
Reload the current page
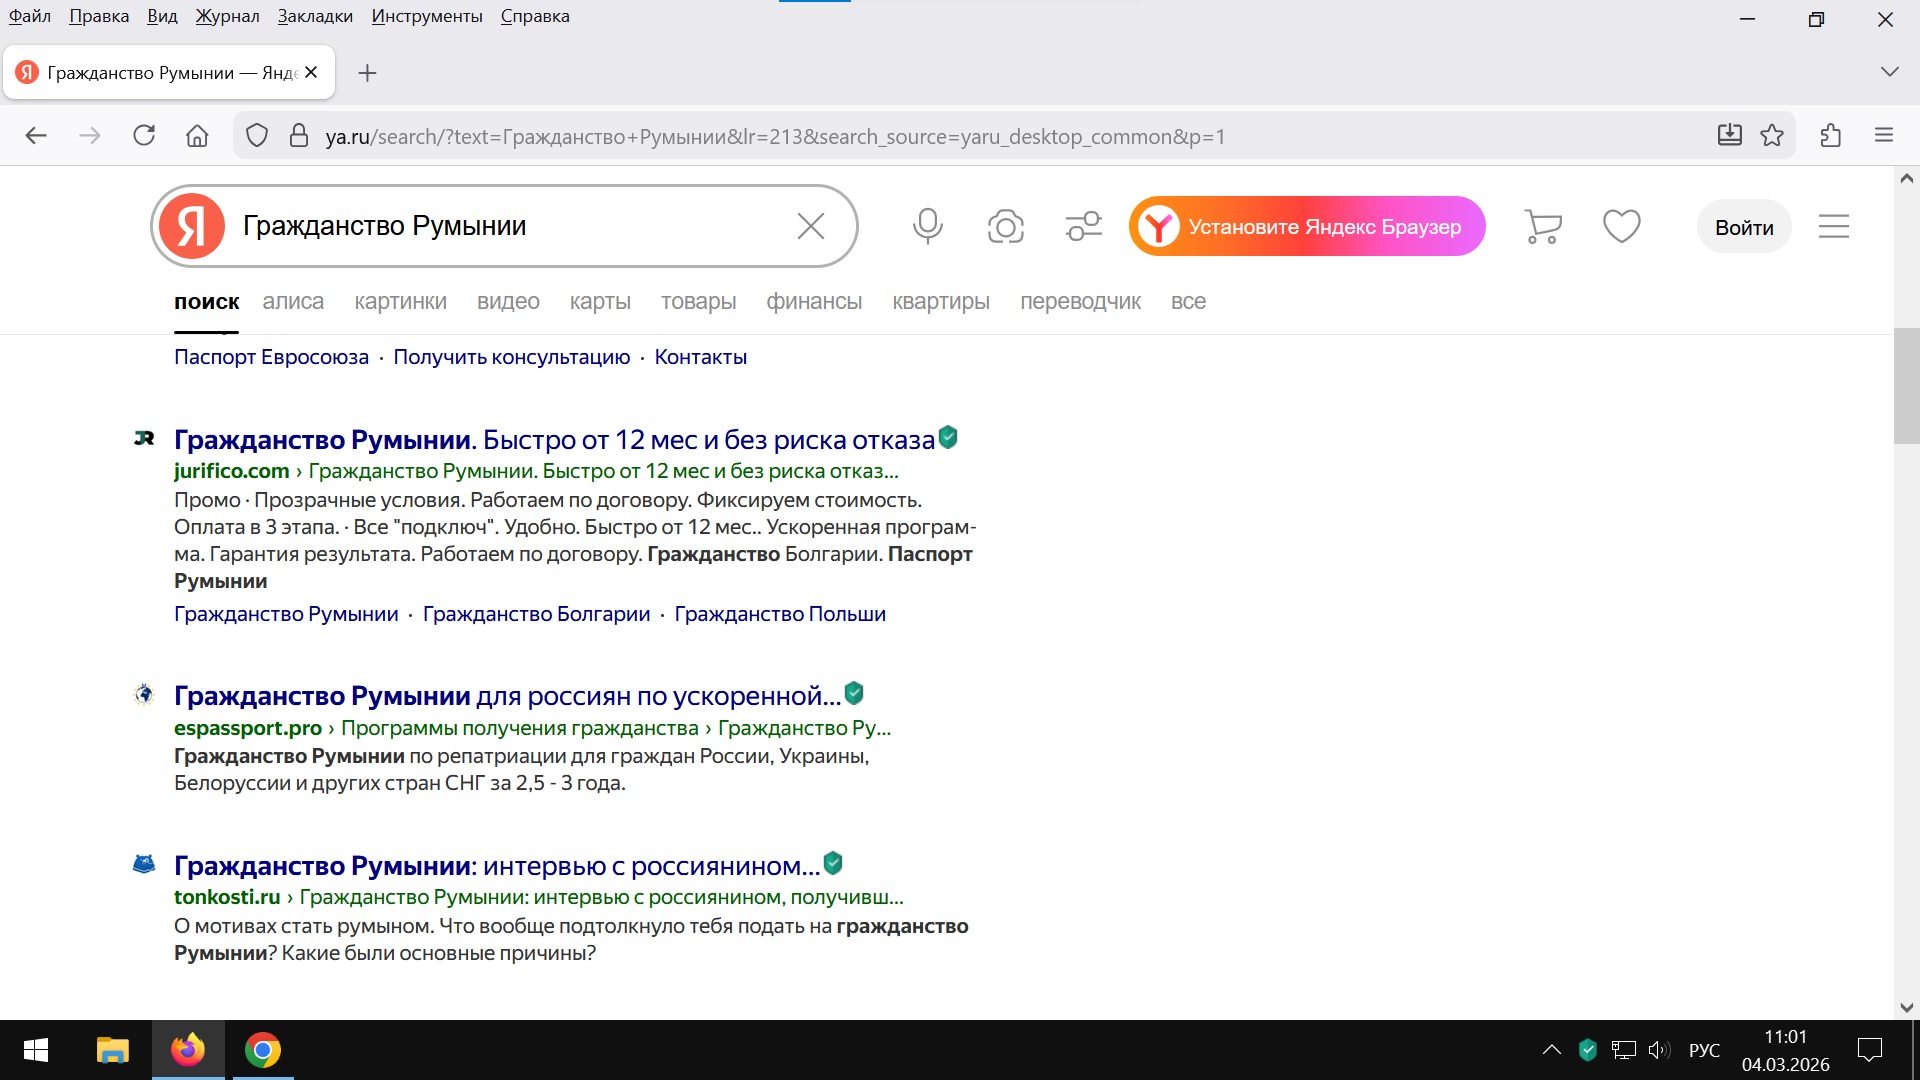point(144,136)
